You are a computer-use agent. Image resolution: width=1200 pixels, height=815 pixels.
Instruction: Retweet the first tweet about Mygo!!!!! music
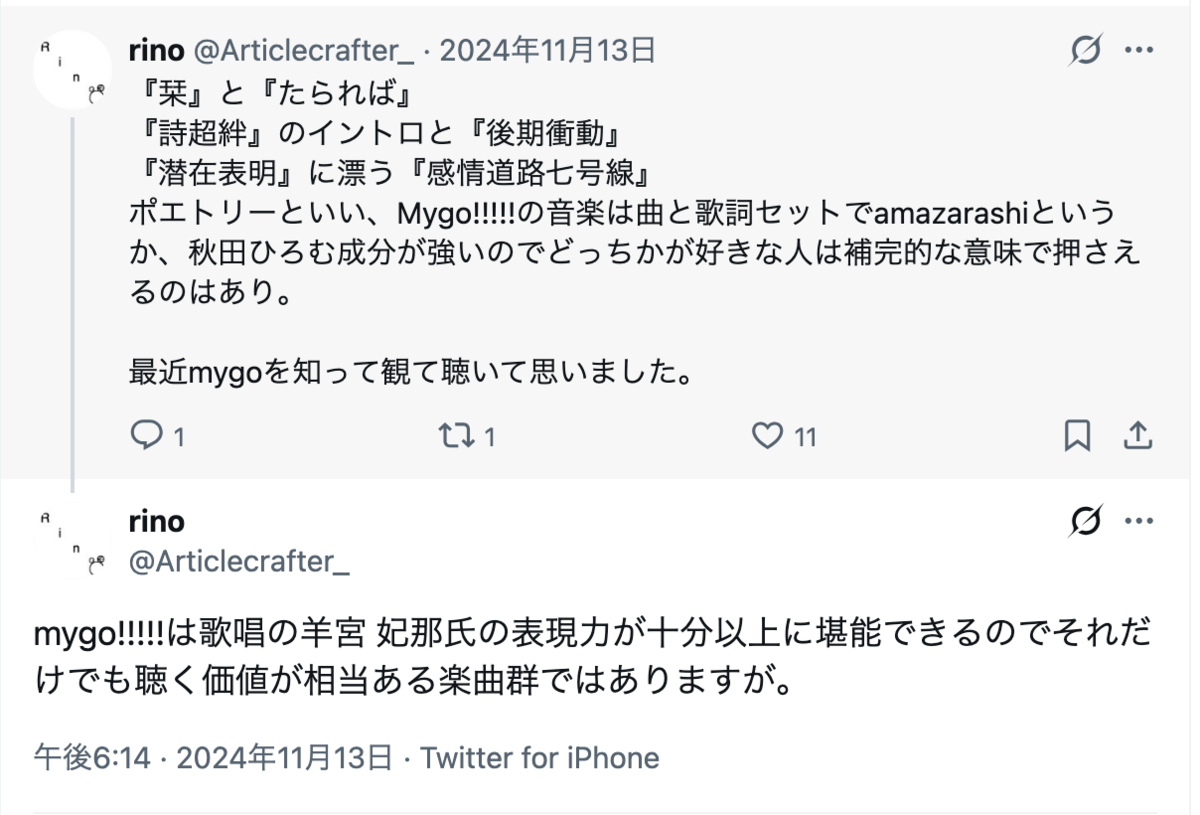456,435
